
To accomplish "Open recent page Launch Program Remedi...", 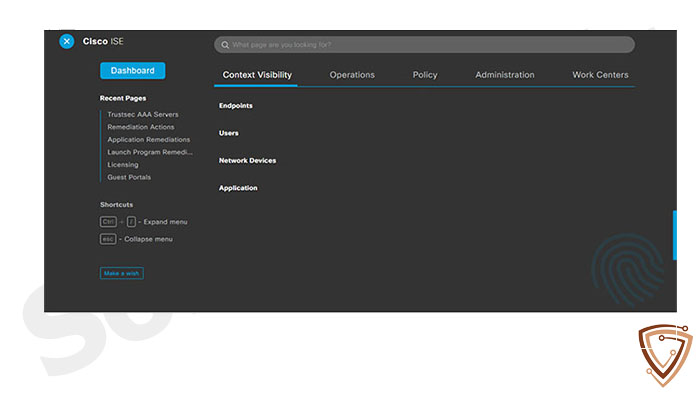I will [150, 152].
